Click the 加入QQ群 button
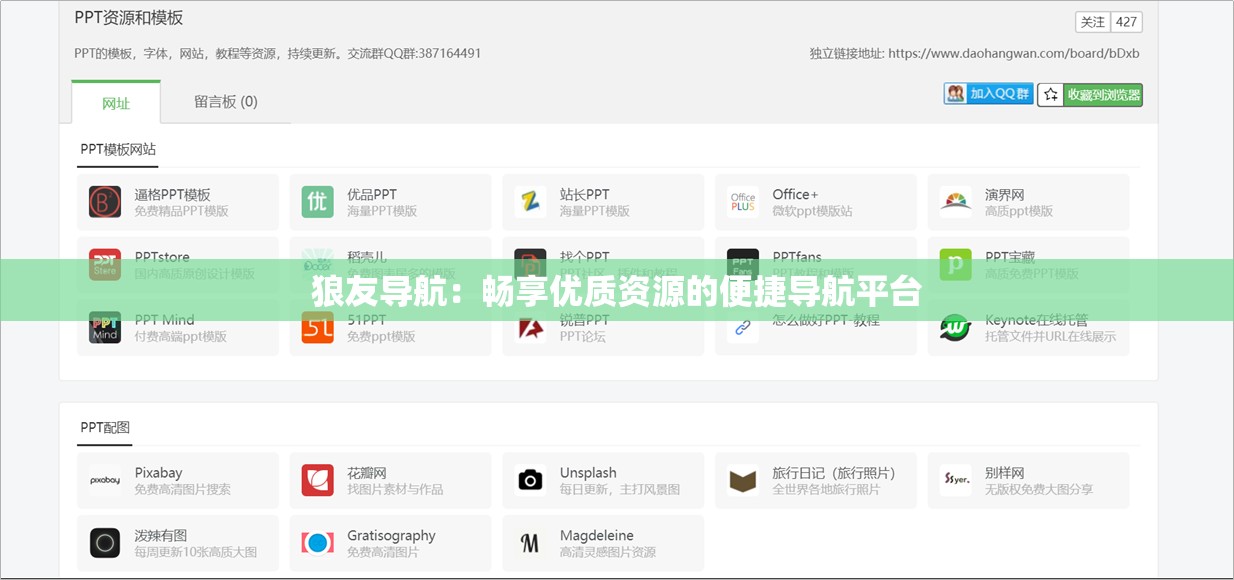The image size is (1234, 580). click(x=988, y=94)
